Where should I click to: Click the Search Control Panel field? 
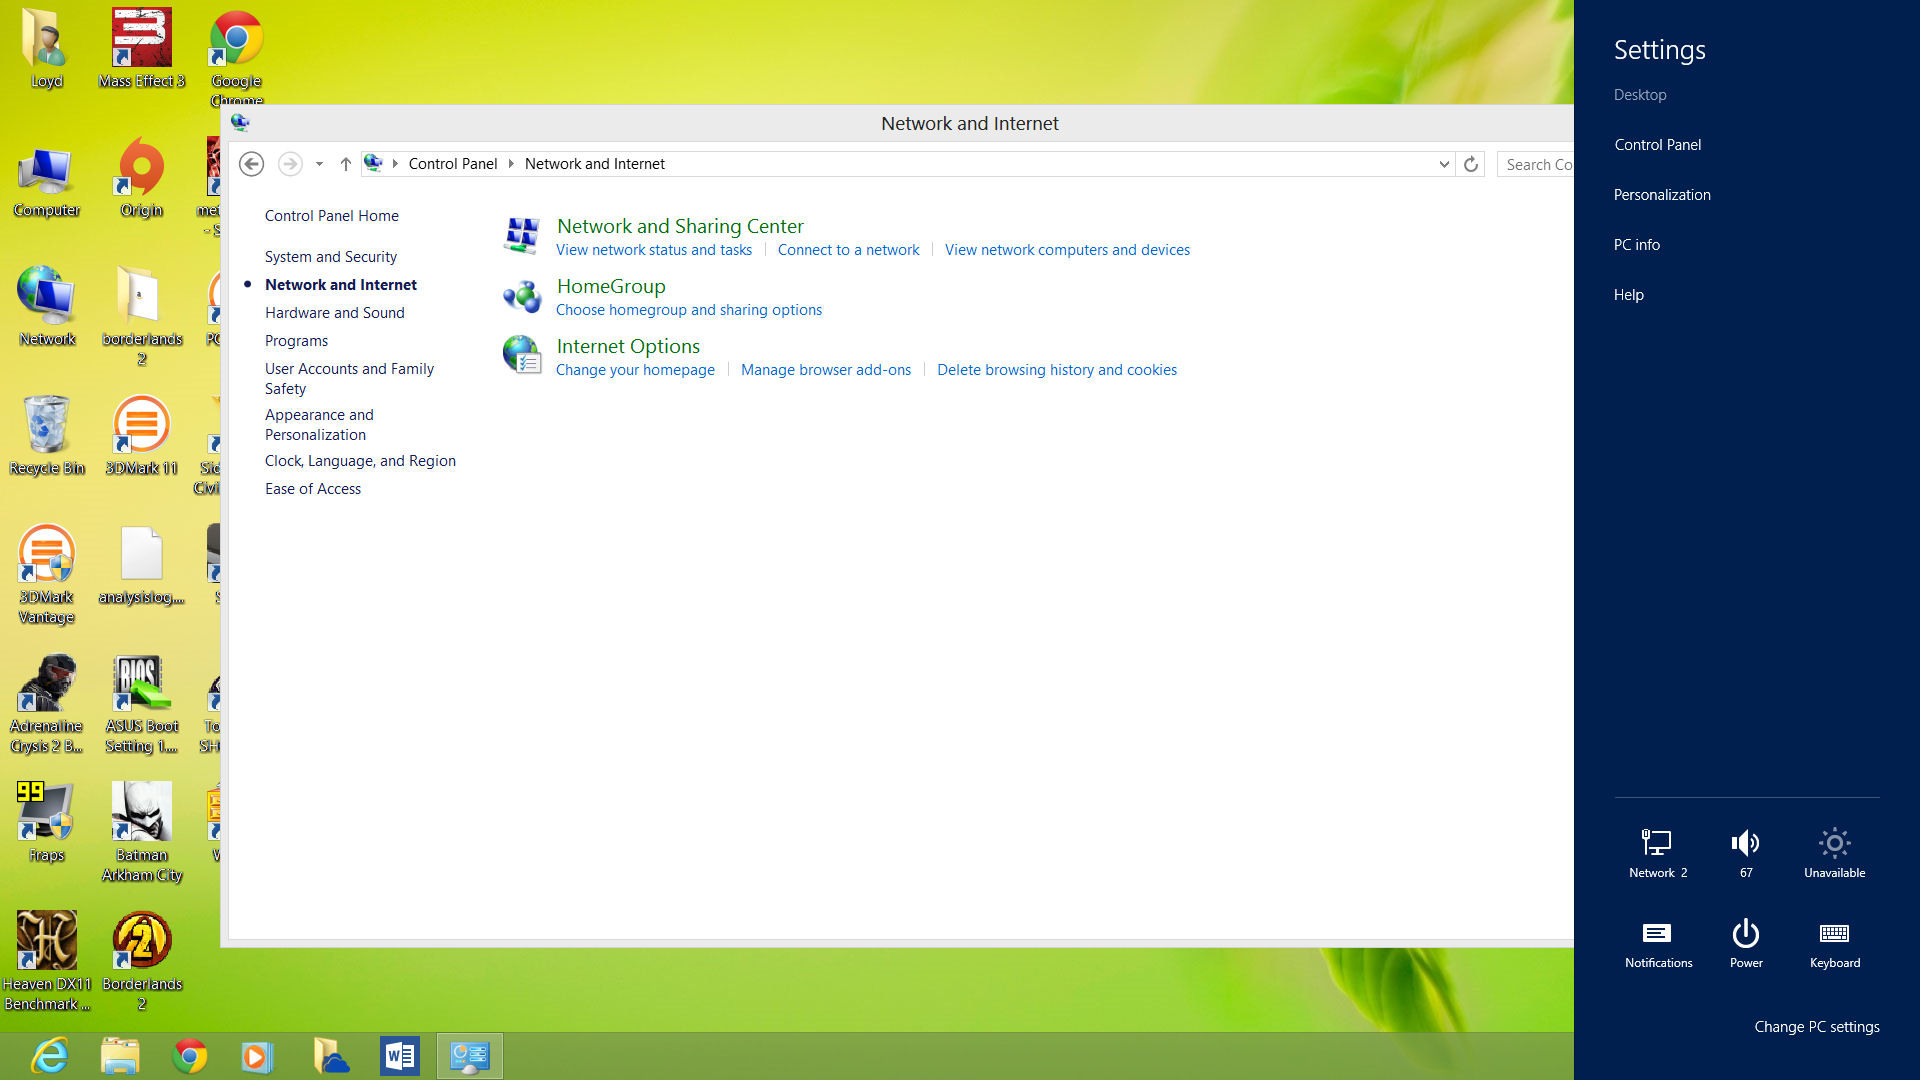point(1537,164)
